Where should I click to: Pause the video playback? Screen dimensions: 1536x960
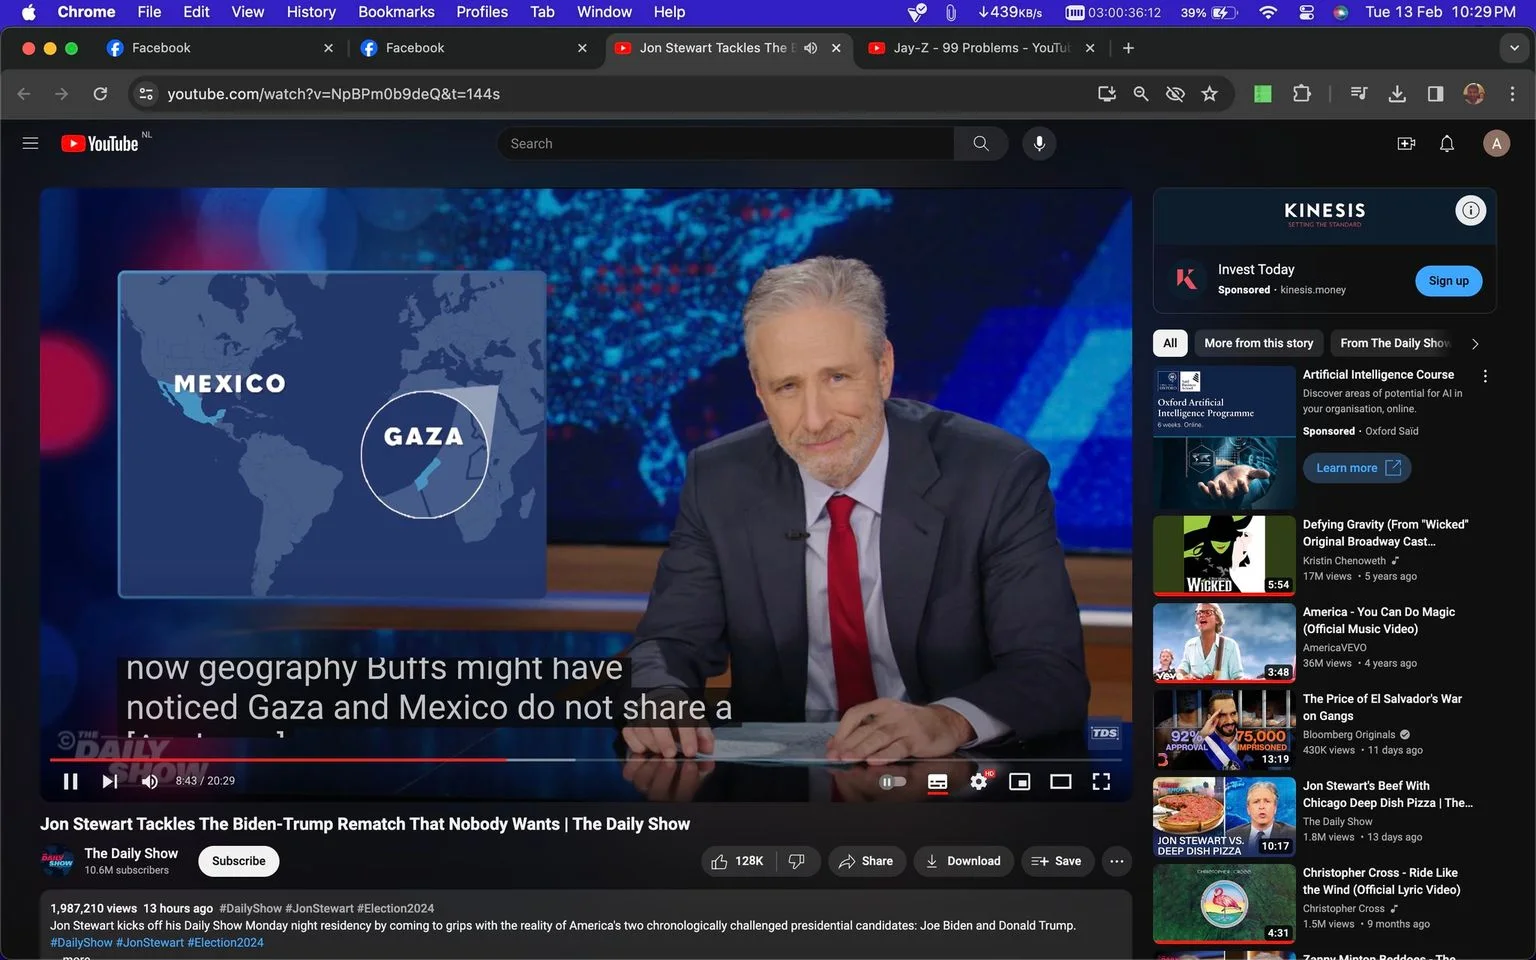pos(71,781)
